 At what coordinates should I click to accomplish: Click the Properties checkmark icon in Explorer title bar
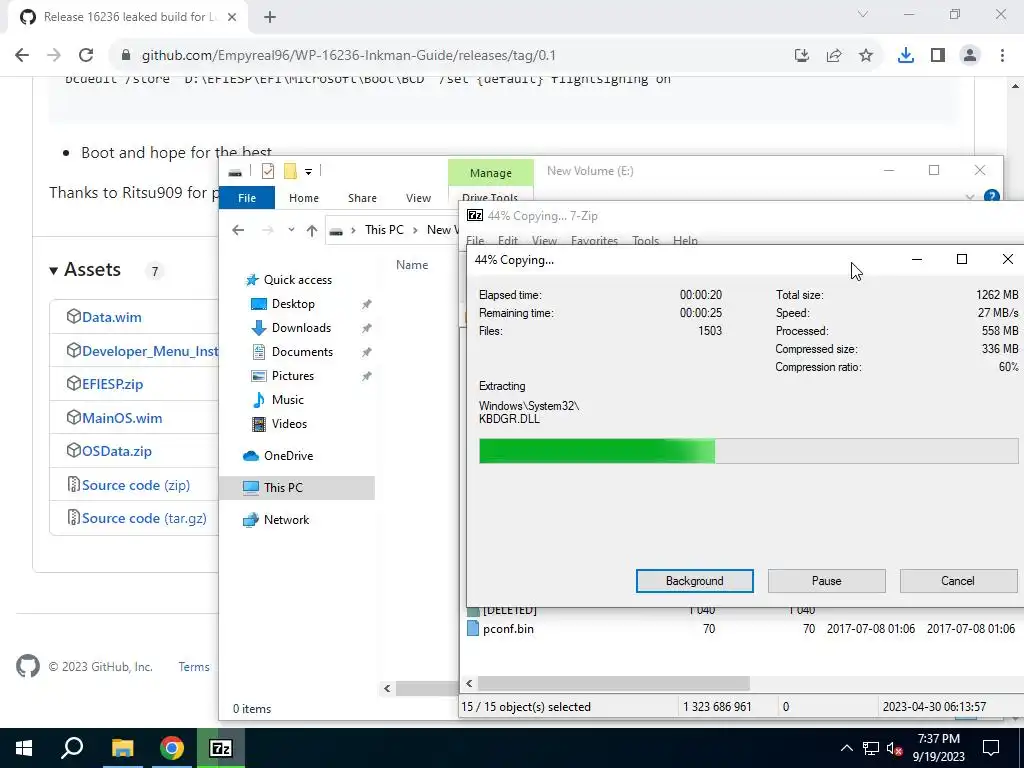coord(268,171)
